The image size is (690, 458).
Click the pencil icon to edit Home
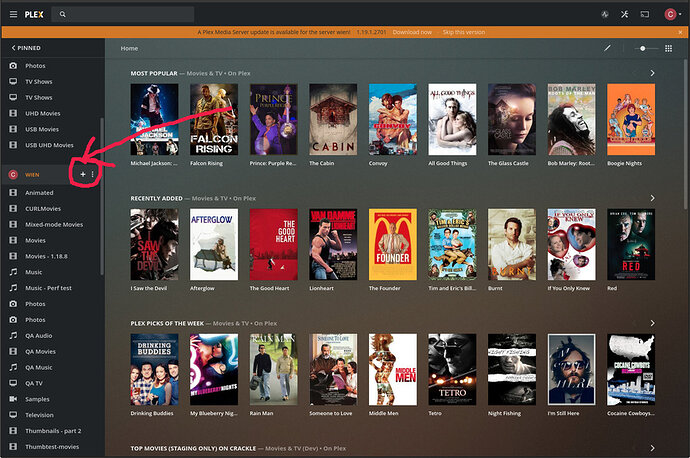[x=607, y=48]
